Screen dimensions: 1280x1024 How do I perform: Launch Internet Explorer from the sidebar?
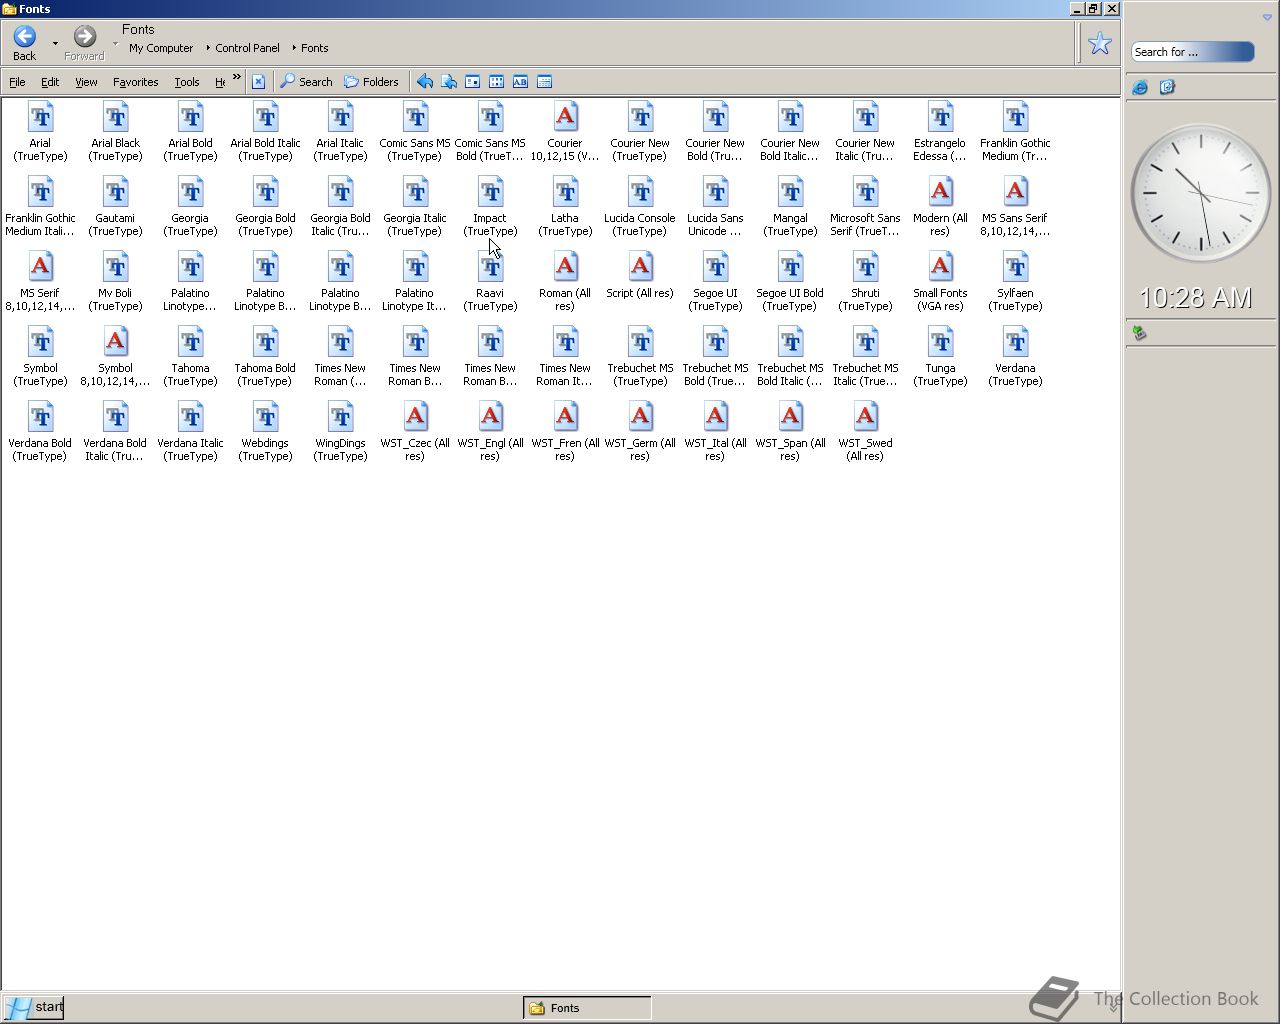tap(1140, 88)
